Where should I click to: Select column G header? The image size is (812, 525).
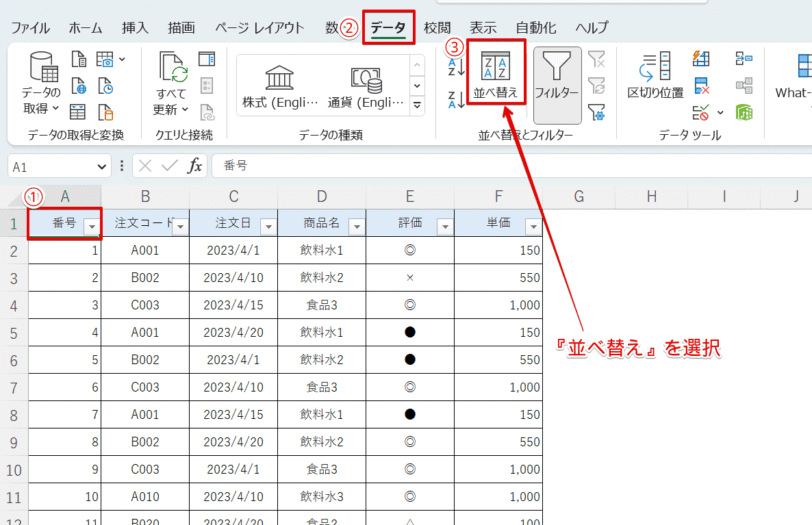pyautogui.click(x=579, y=197)
